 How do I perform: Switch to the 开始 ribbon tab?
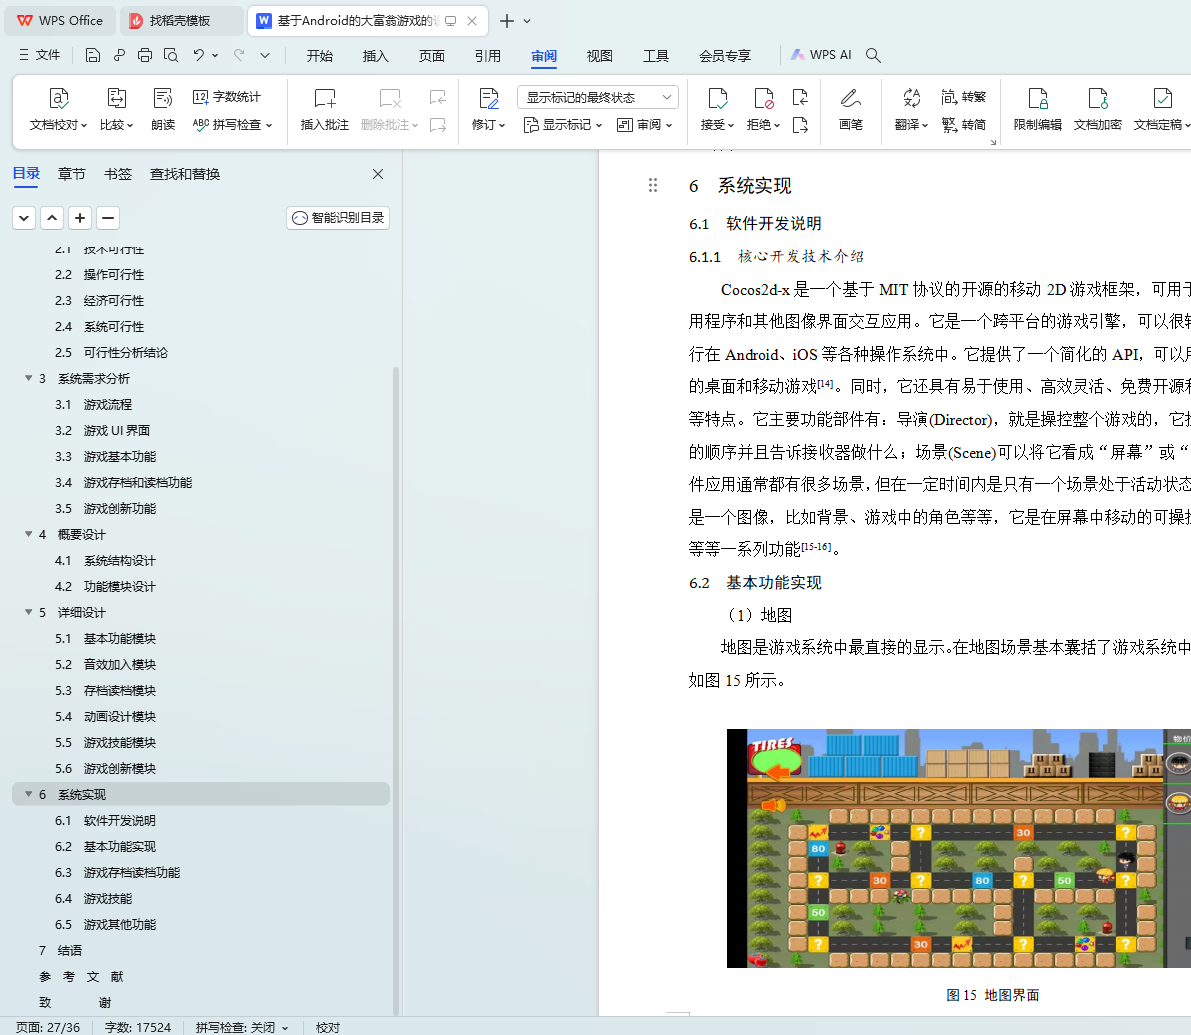point(320,55)
